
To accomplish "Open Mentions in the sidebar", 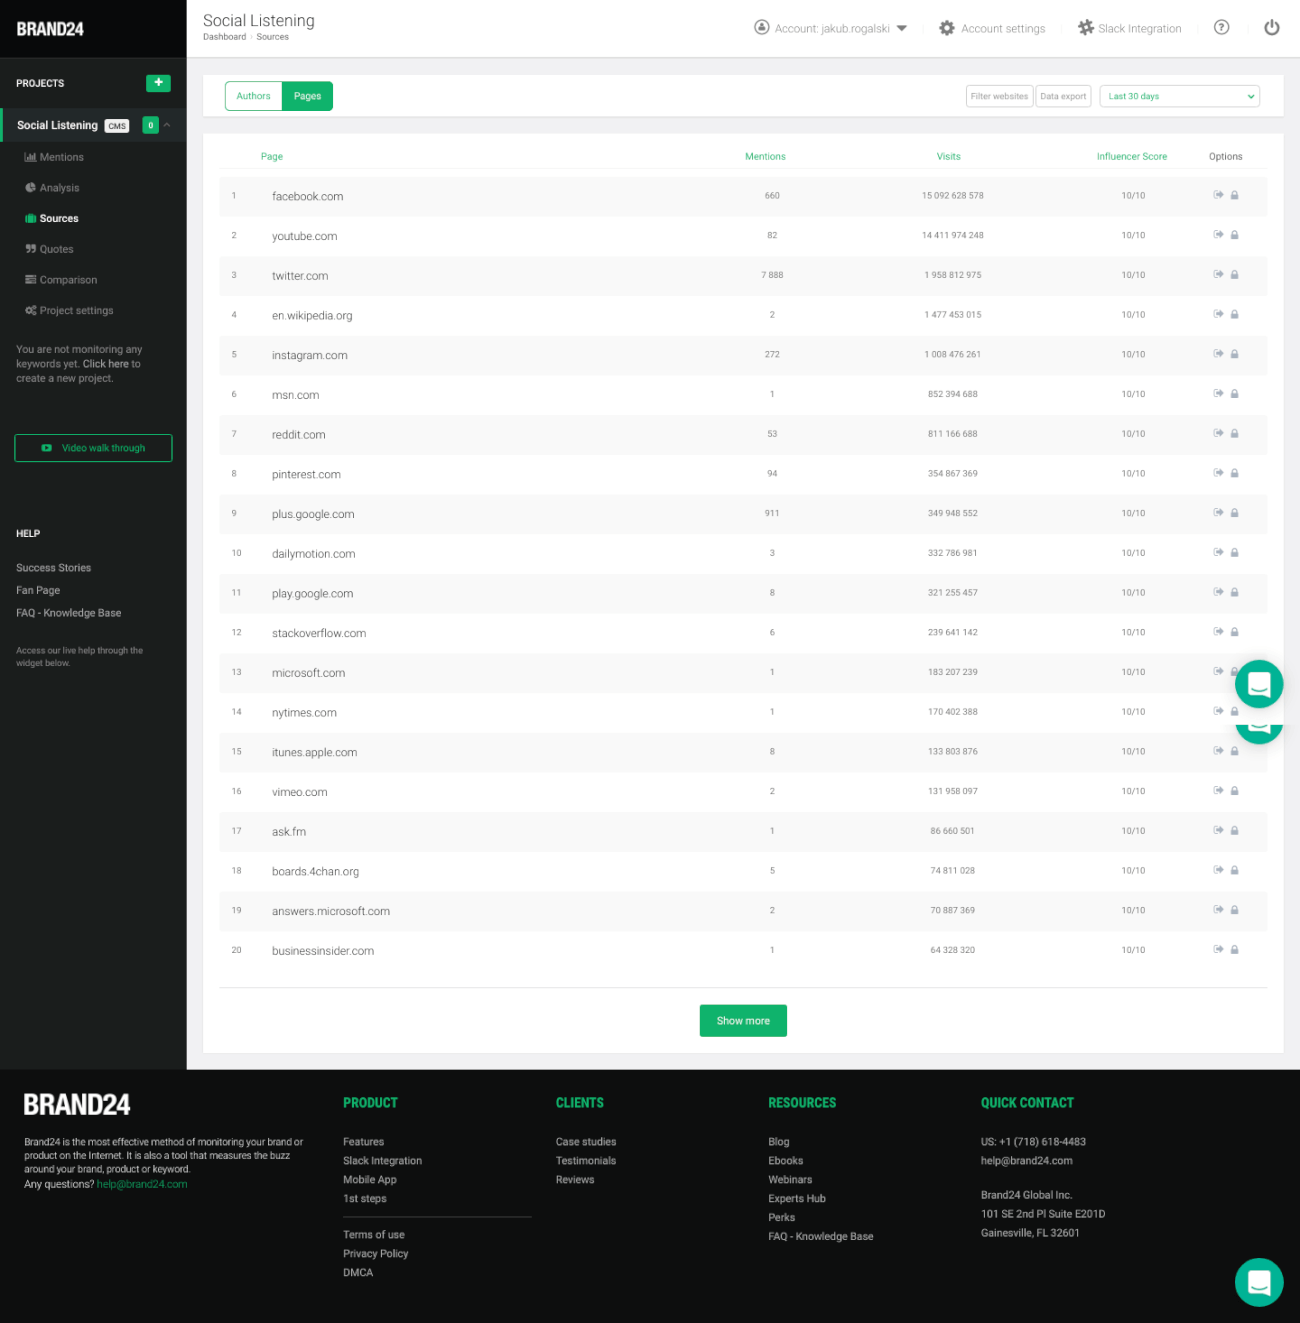I will click(54, 157).
